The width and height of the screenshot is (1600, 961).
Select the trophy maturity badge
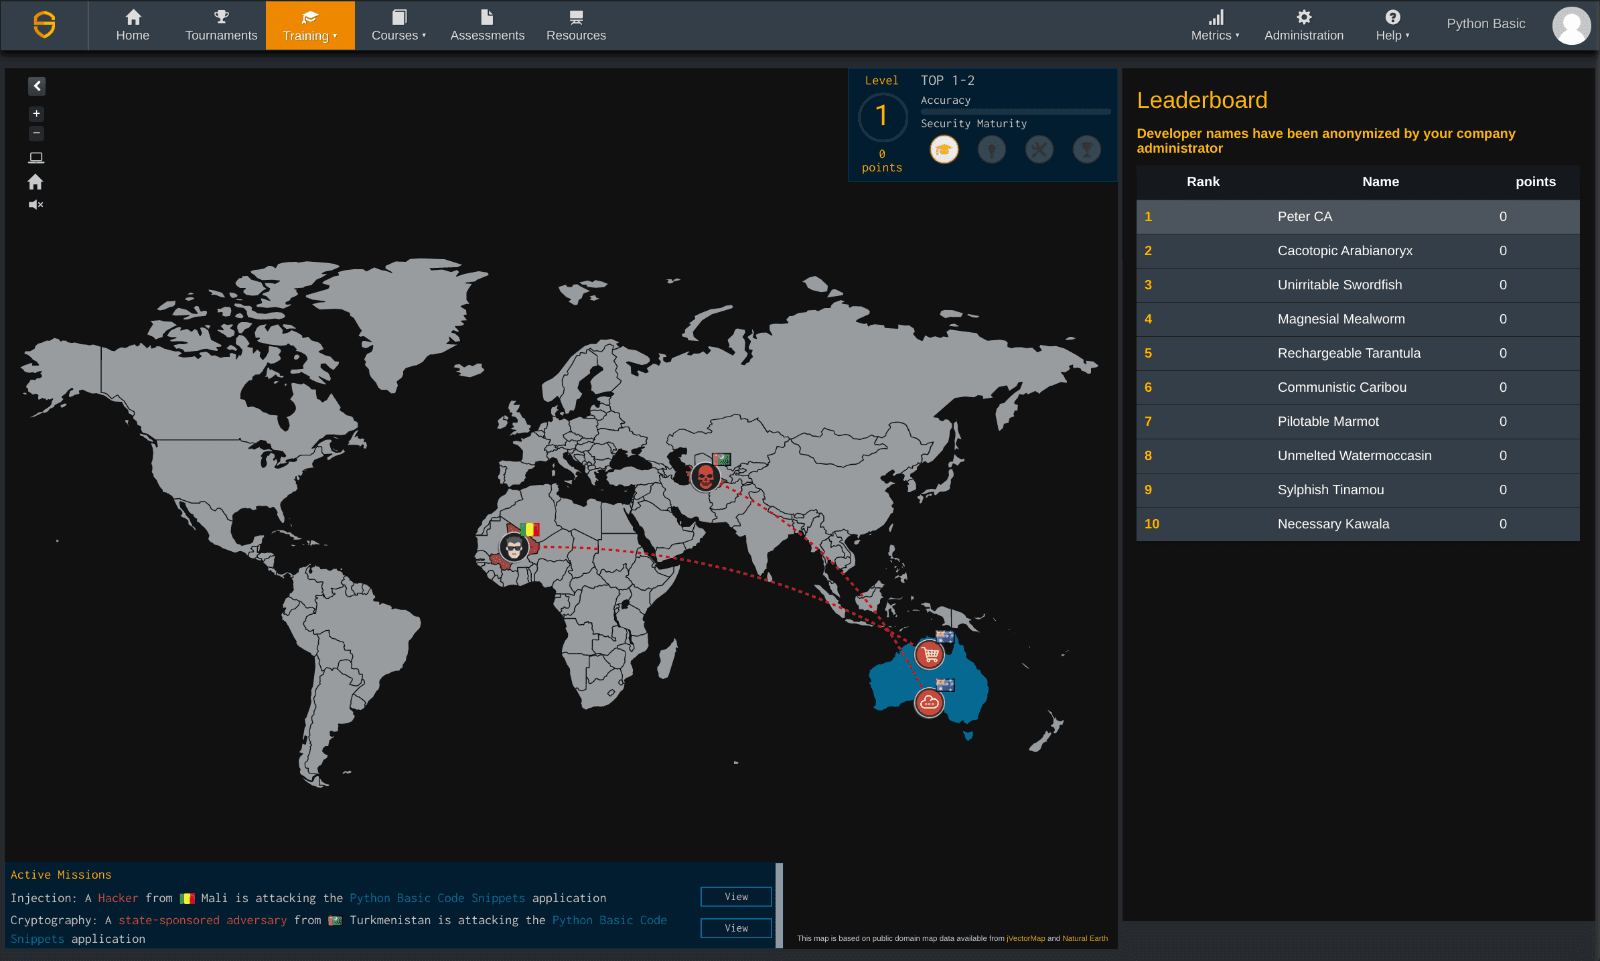1086,150
